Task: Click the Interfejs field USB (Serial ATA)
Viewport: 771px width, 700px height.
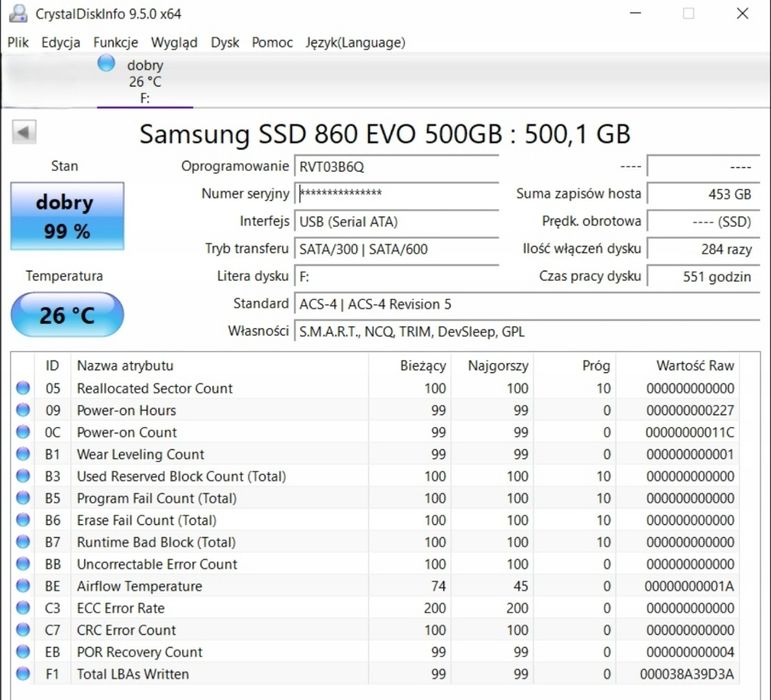Action: pyautogui.click(x=396, y=221)
